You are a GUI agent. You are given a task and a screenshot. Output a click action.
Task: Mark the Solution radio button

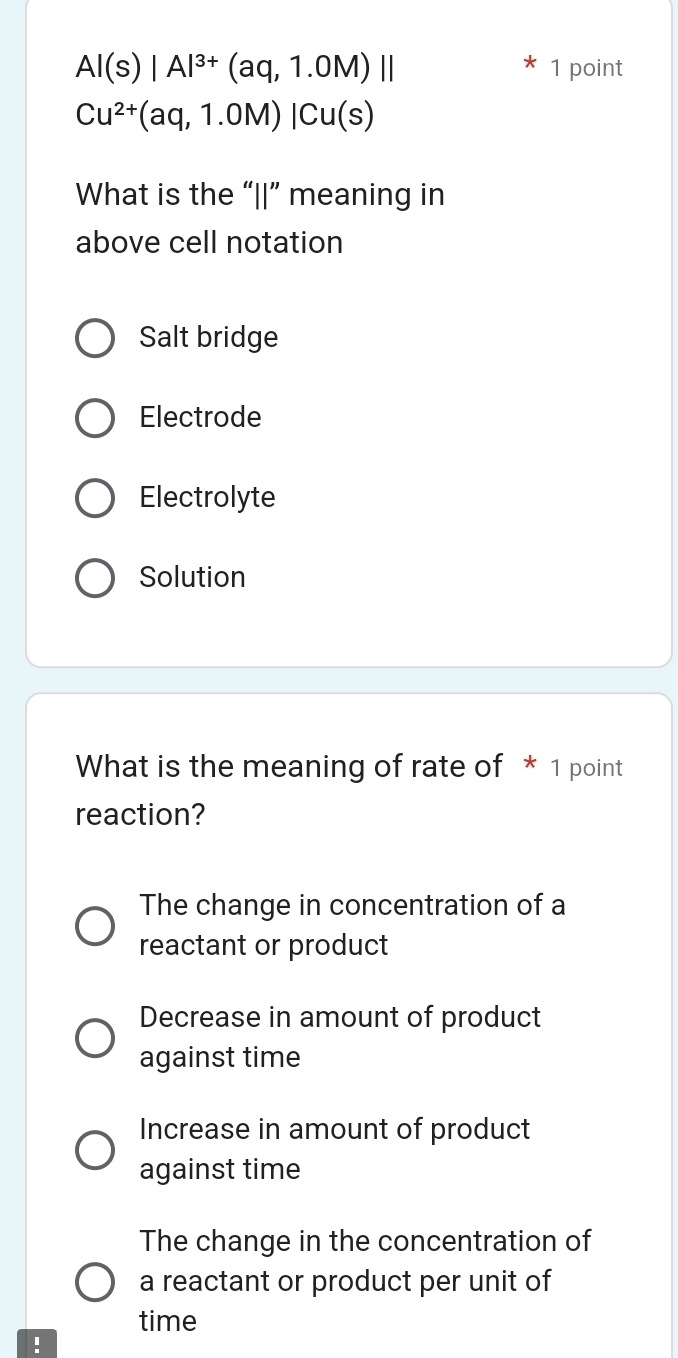(95, 578)
